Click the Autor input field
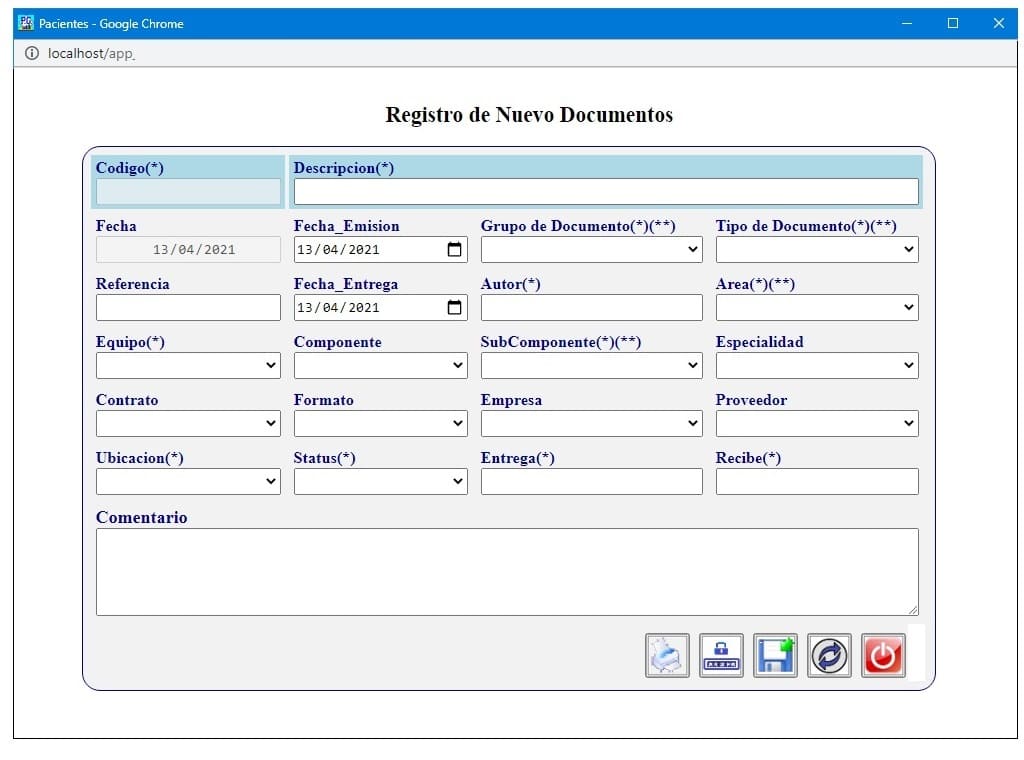The image size is (1024, 760). click(592, 308)
